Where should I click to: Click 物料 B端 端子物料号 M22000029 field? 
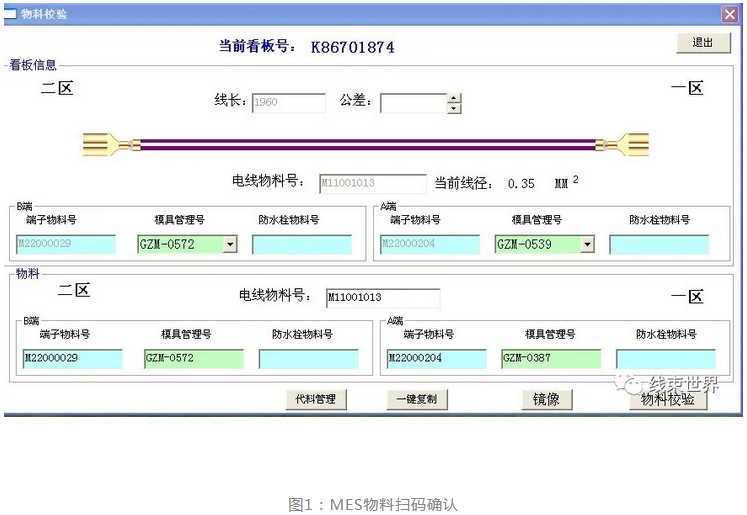coord(72,358)
